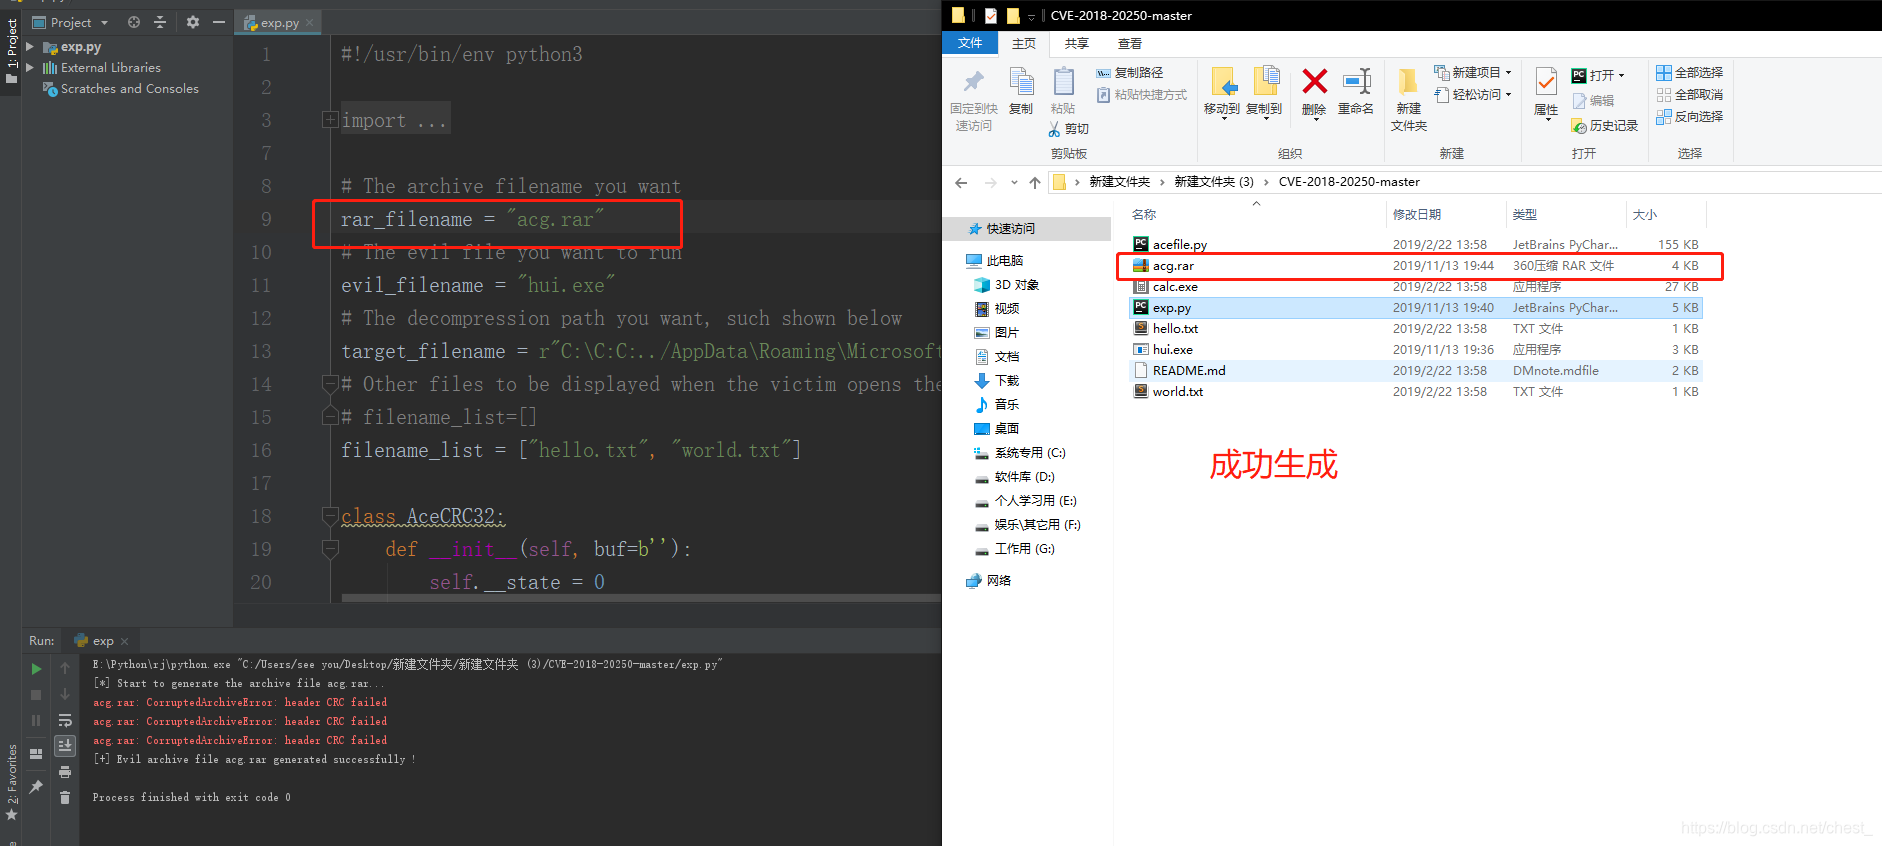Viewport: 1882px width, 846px height.
Task: Sort files by the 名称 column header
Action: (x=1144, y=214)
